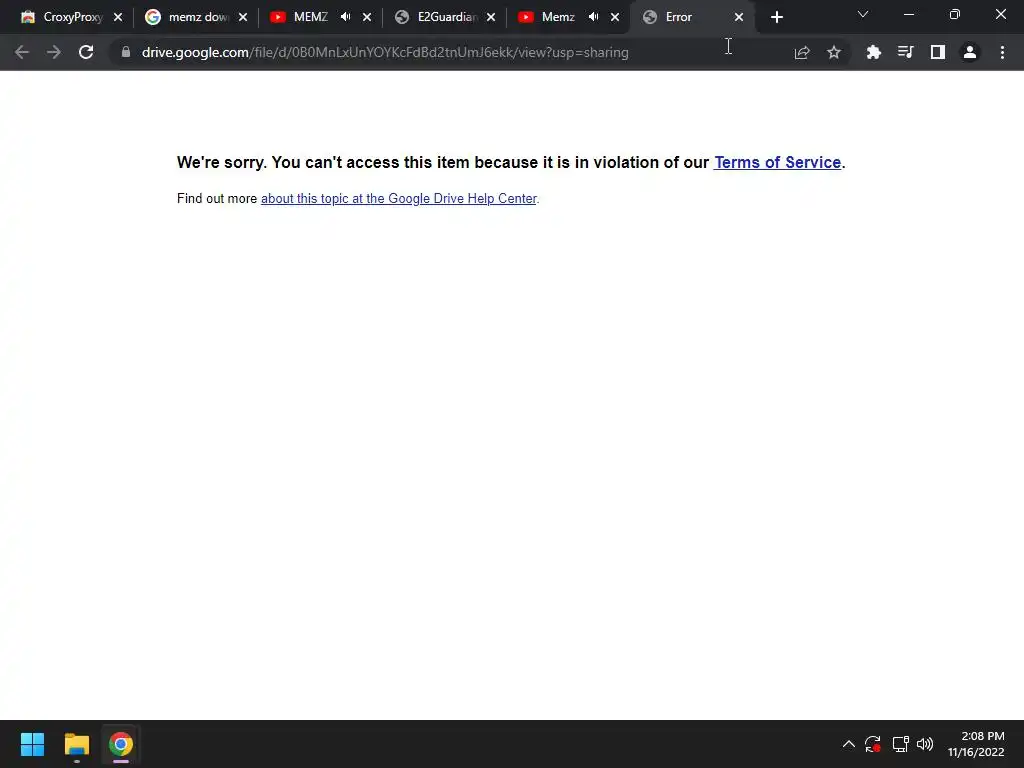The width and height of the screenshot is (1024, 768).
Task: Click the Chrome taskbar icon
Action: tap(121, 744)
